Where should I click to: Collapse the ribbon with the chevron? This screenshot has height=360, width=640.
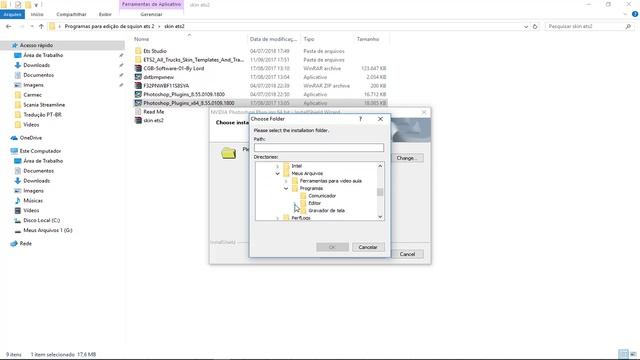626,14
